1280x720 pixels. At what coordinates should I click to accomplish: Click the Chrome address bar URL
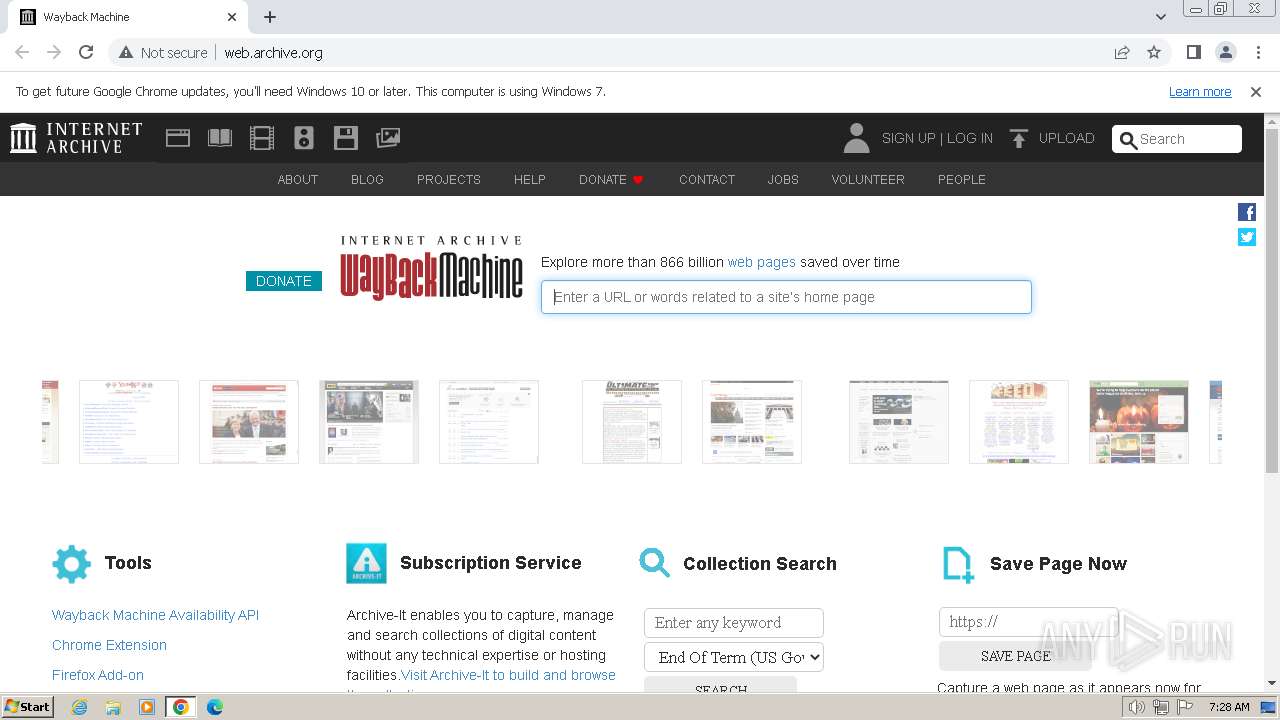pyautogui.click(x=273, y=52)
